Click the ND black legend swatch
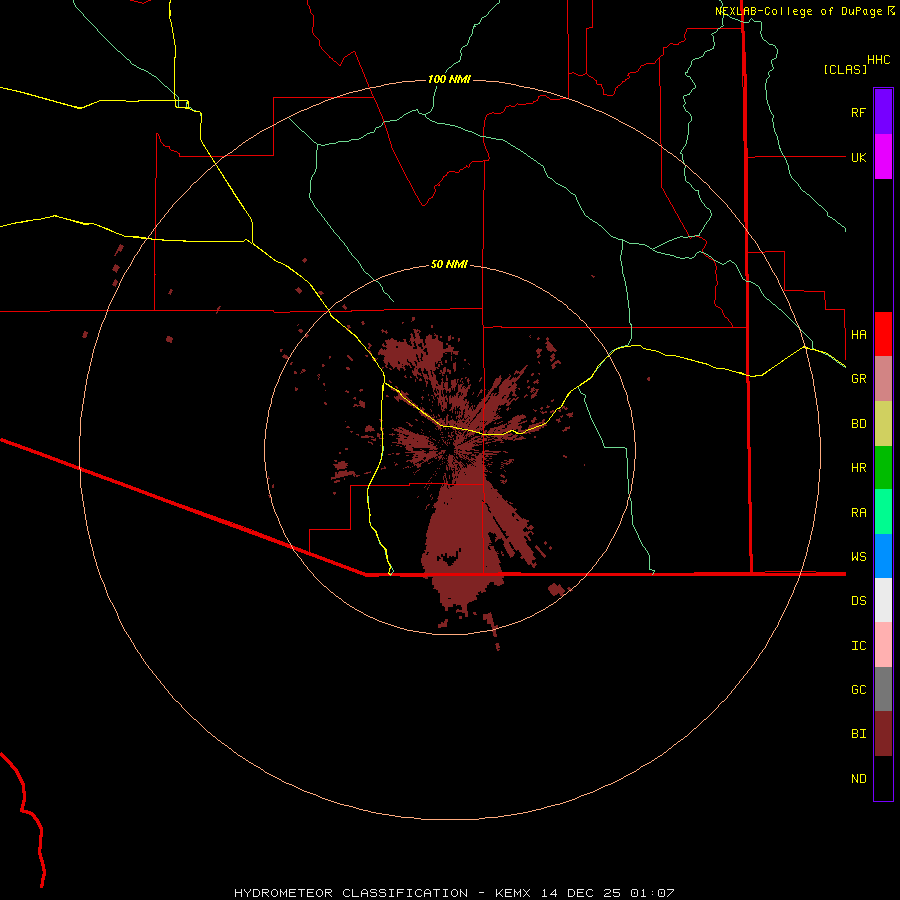The width and height of the screenshot is (900, 900). pyautogui.click(x=883, y=778)
